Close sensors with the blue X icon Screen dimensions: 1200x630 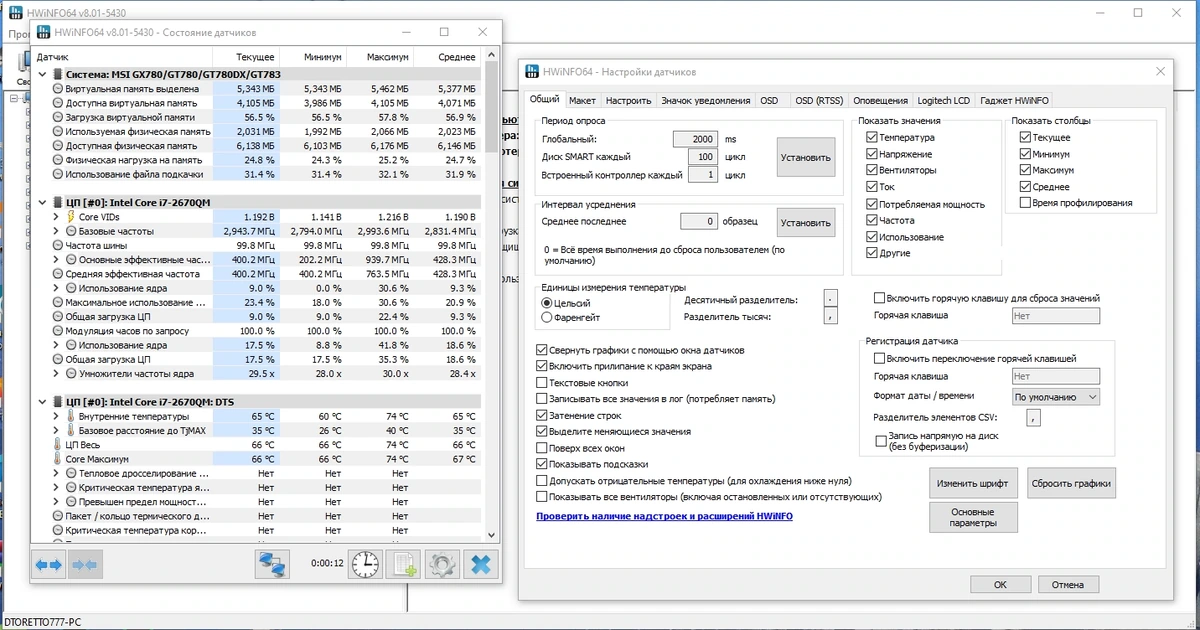click(481, 565)
